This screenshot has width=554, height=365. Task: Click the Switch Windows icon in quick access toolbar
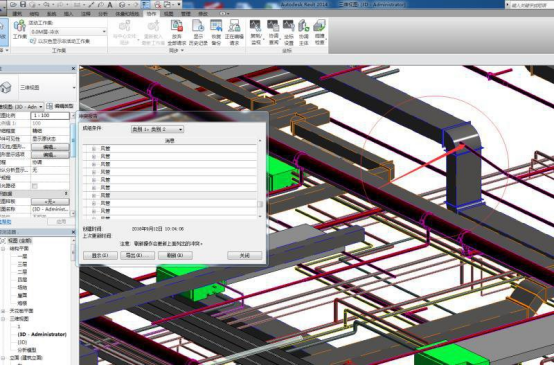coord(168,4)
